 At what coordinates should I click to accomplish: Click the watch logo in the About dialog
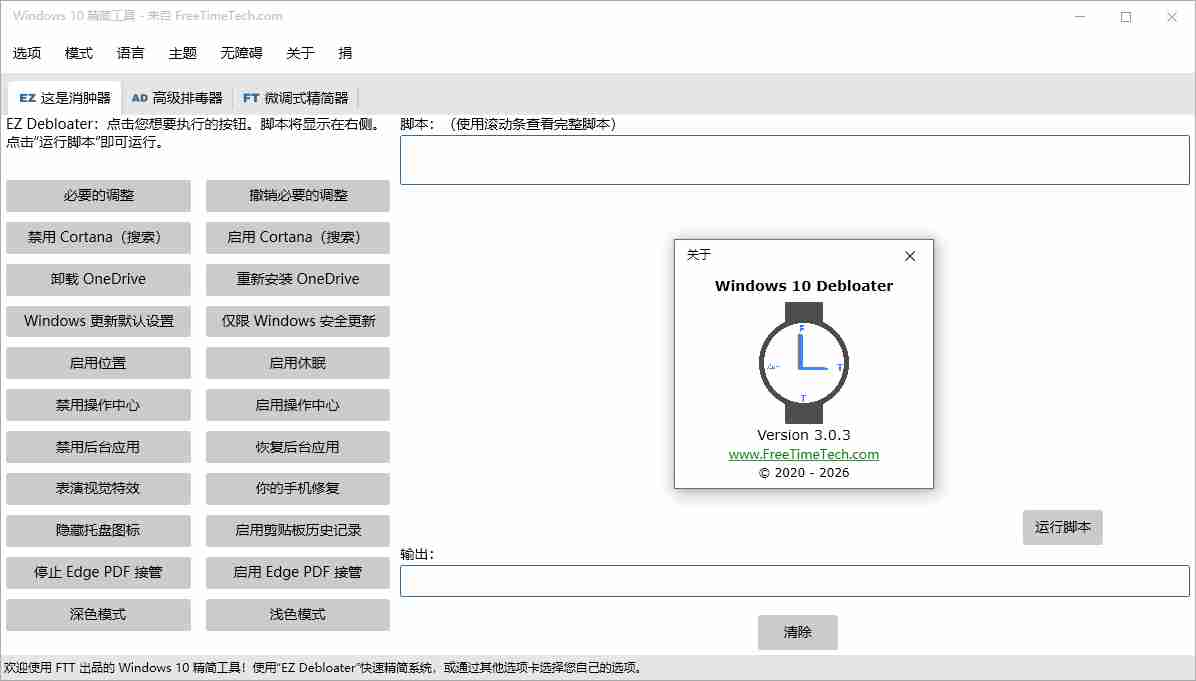tap(804, 363)
